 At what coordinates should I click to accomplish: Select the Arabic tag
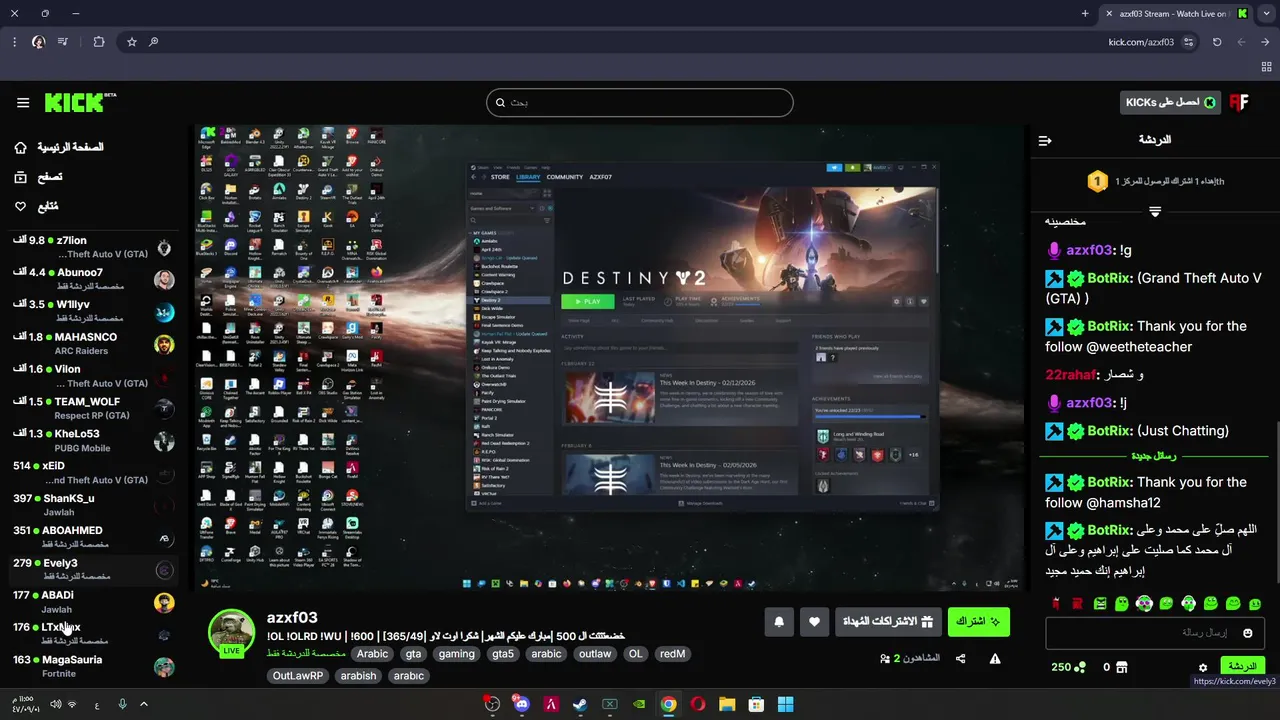(x=372, y=654)
